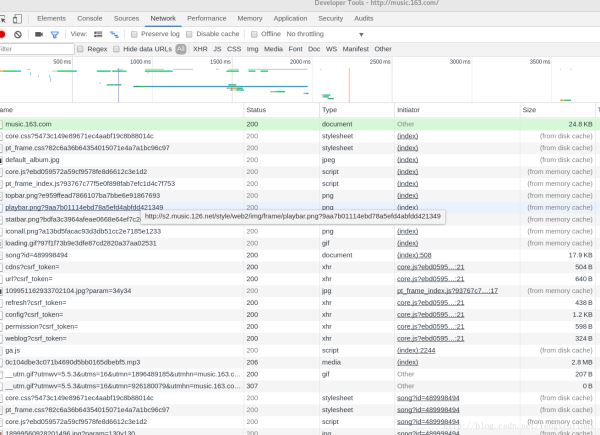Open core.js initiator link for cdns?csrf_token=
The height and width of the screenshot is (435, 600).
pyautogui.click(x=430, y=267)
